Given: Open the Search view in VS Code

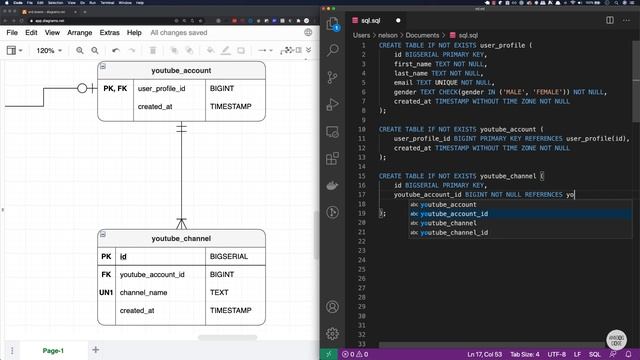Looking at the screenshot, I should click(x=333, y=50).
